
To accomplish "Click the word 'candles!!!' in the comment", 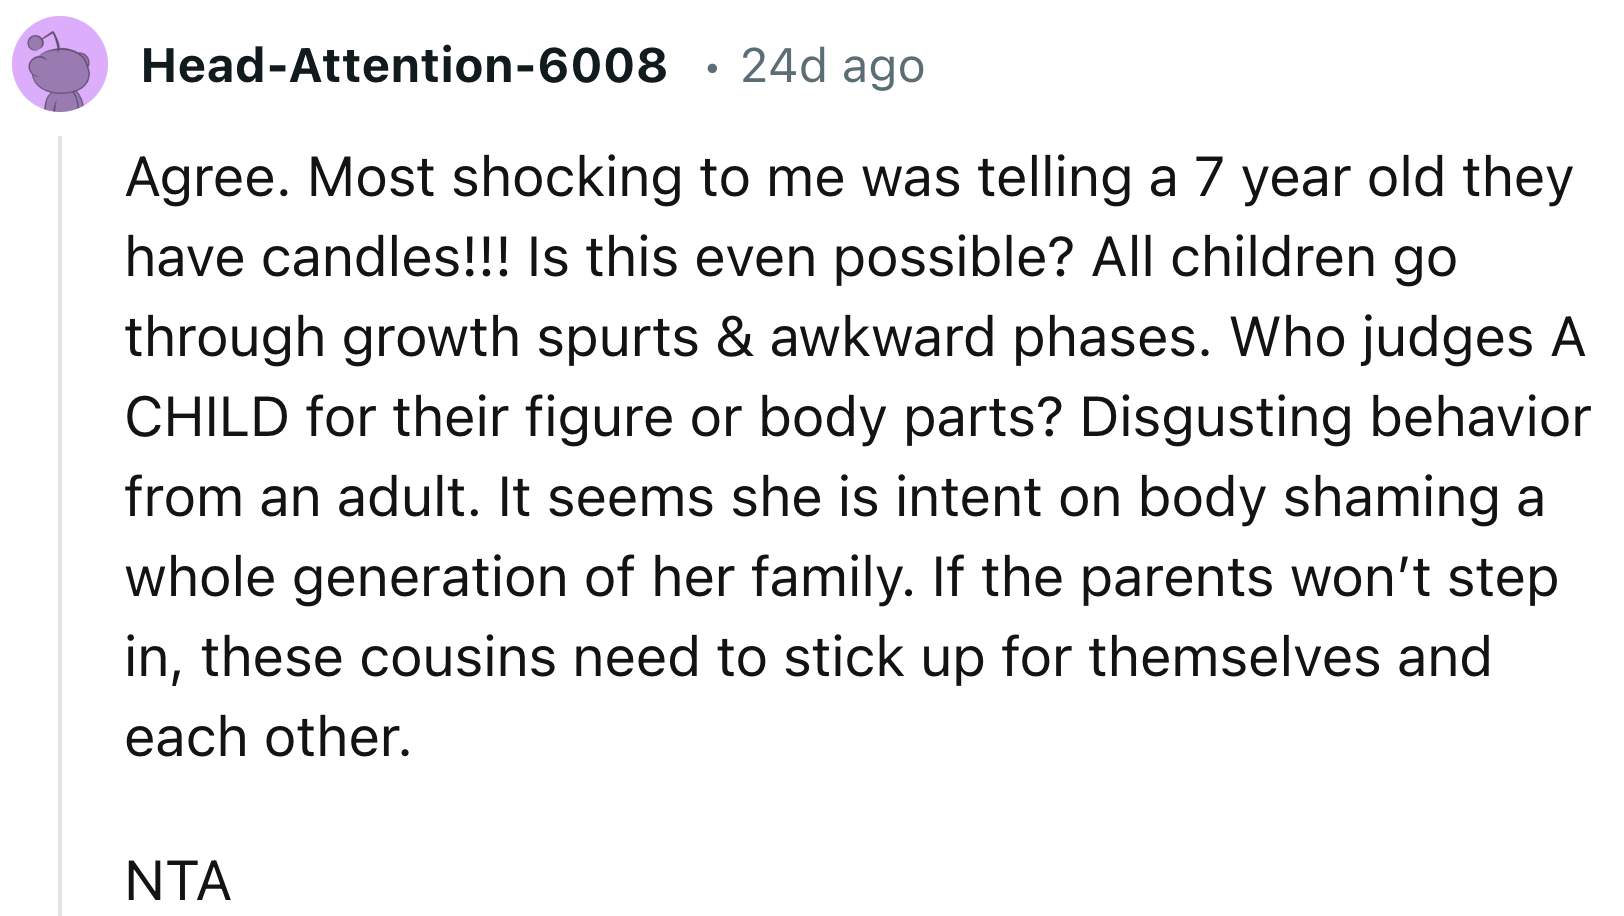I will click(386, 258).
